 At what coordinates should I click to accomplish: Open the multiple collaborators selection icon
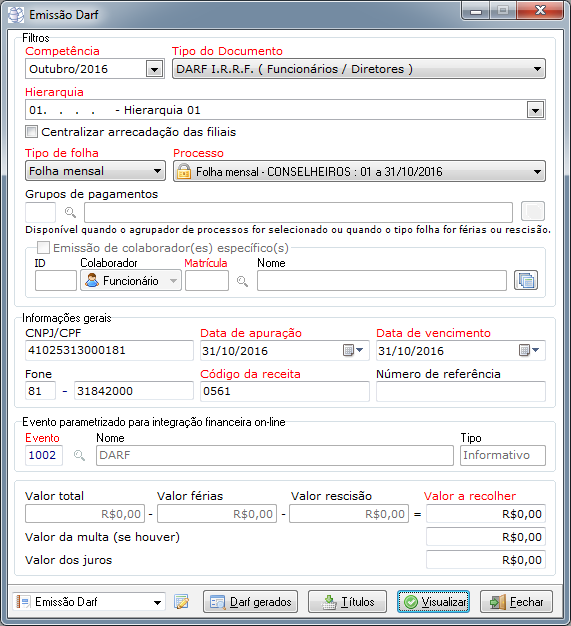point(526,280)
